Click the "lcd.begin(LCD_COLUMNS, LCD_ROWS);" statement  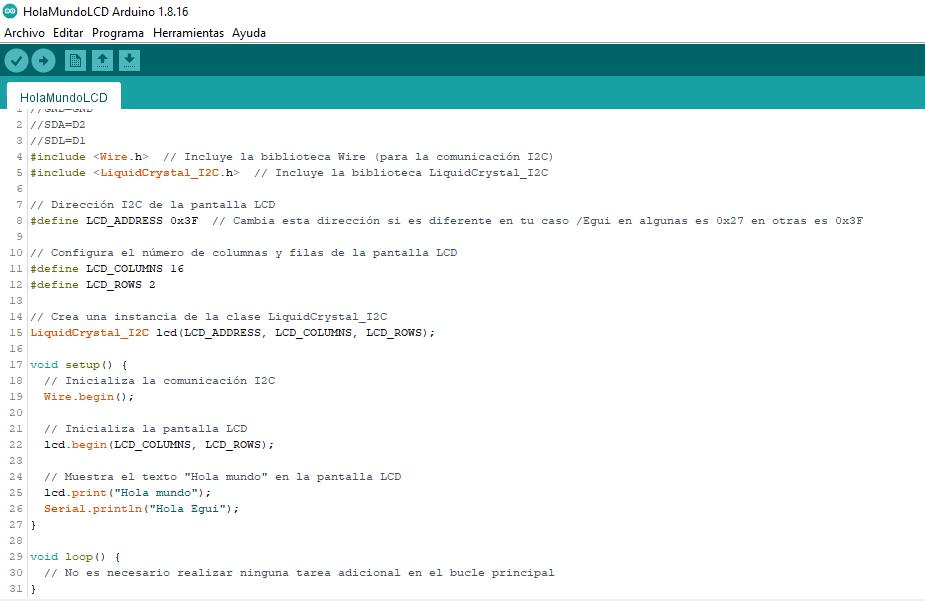click(159, 445)
